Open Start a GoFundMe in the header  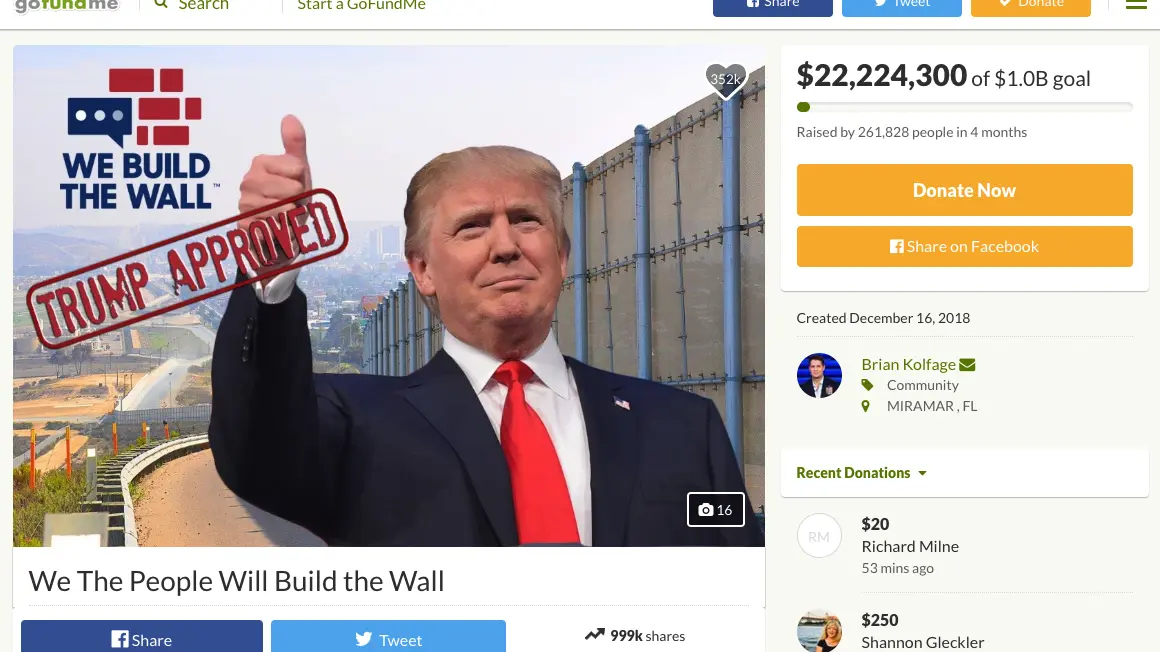click(x=361, y=5)
